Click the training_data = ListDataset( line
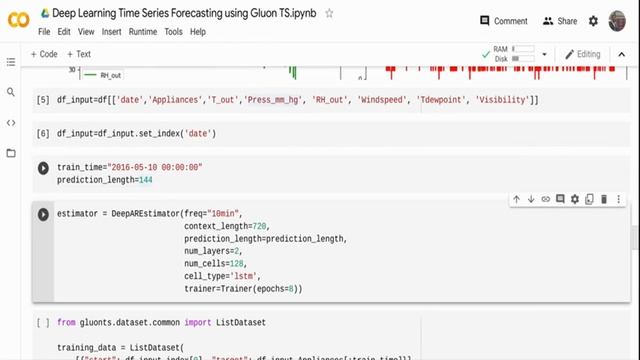The width and height of the screenshot is (640, 360). click(120, 348)
